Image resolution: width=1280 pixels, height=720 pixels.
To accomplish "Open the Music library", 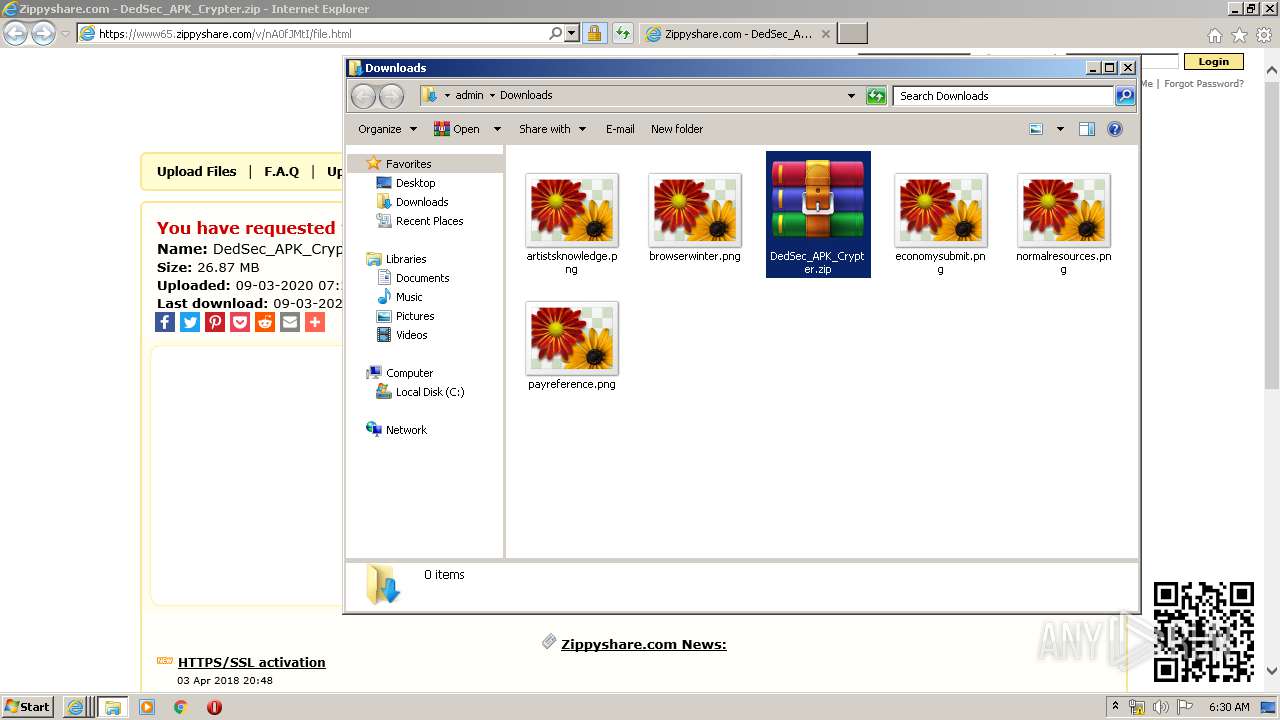I will point(409,297).
